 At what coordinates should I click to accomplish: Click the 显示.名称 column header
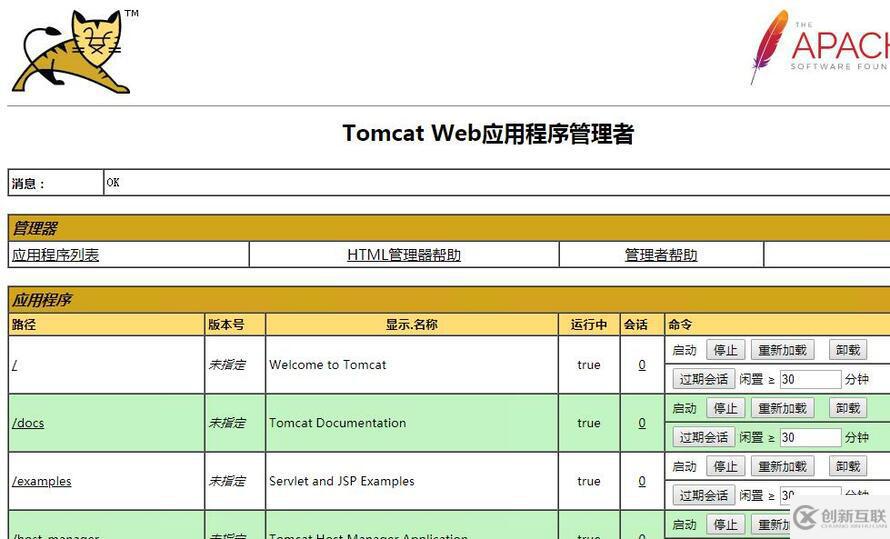tap(412, 325)
